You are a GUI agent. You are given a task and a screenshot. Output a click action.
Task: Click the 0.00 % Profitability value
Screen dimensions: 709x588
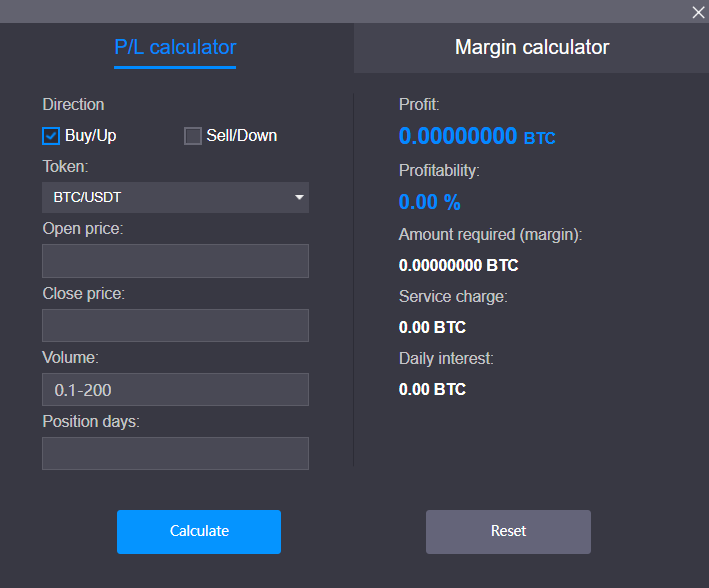(430, 202)
